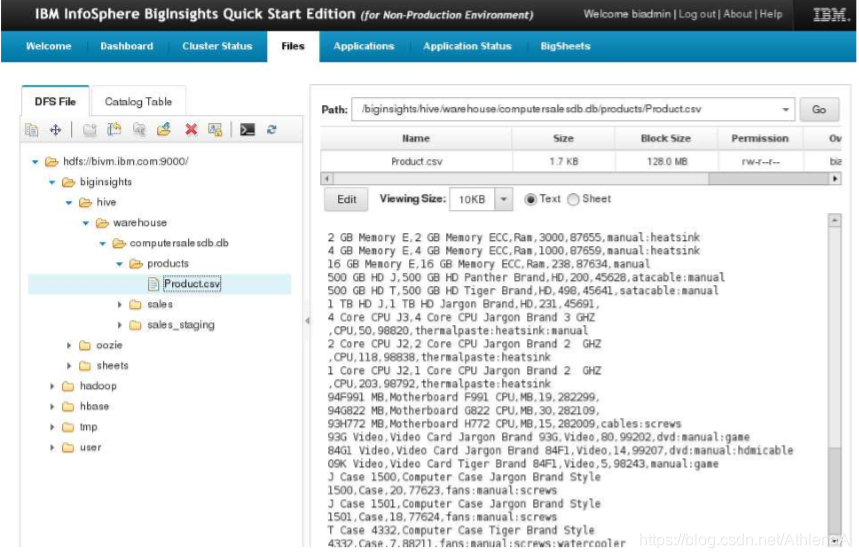Click the panel splitter collapse arrow
The width and height of the screenshot is (859, 558).
click(x=307, y=320)
